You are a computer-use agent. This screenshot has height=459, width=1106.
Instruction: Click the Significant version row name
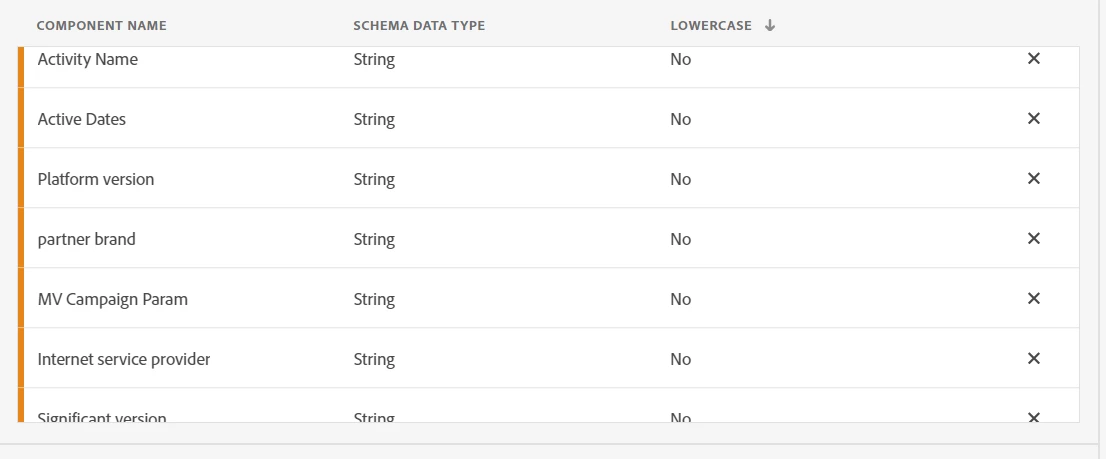102,417
